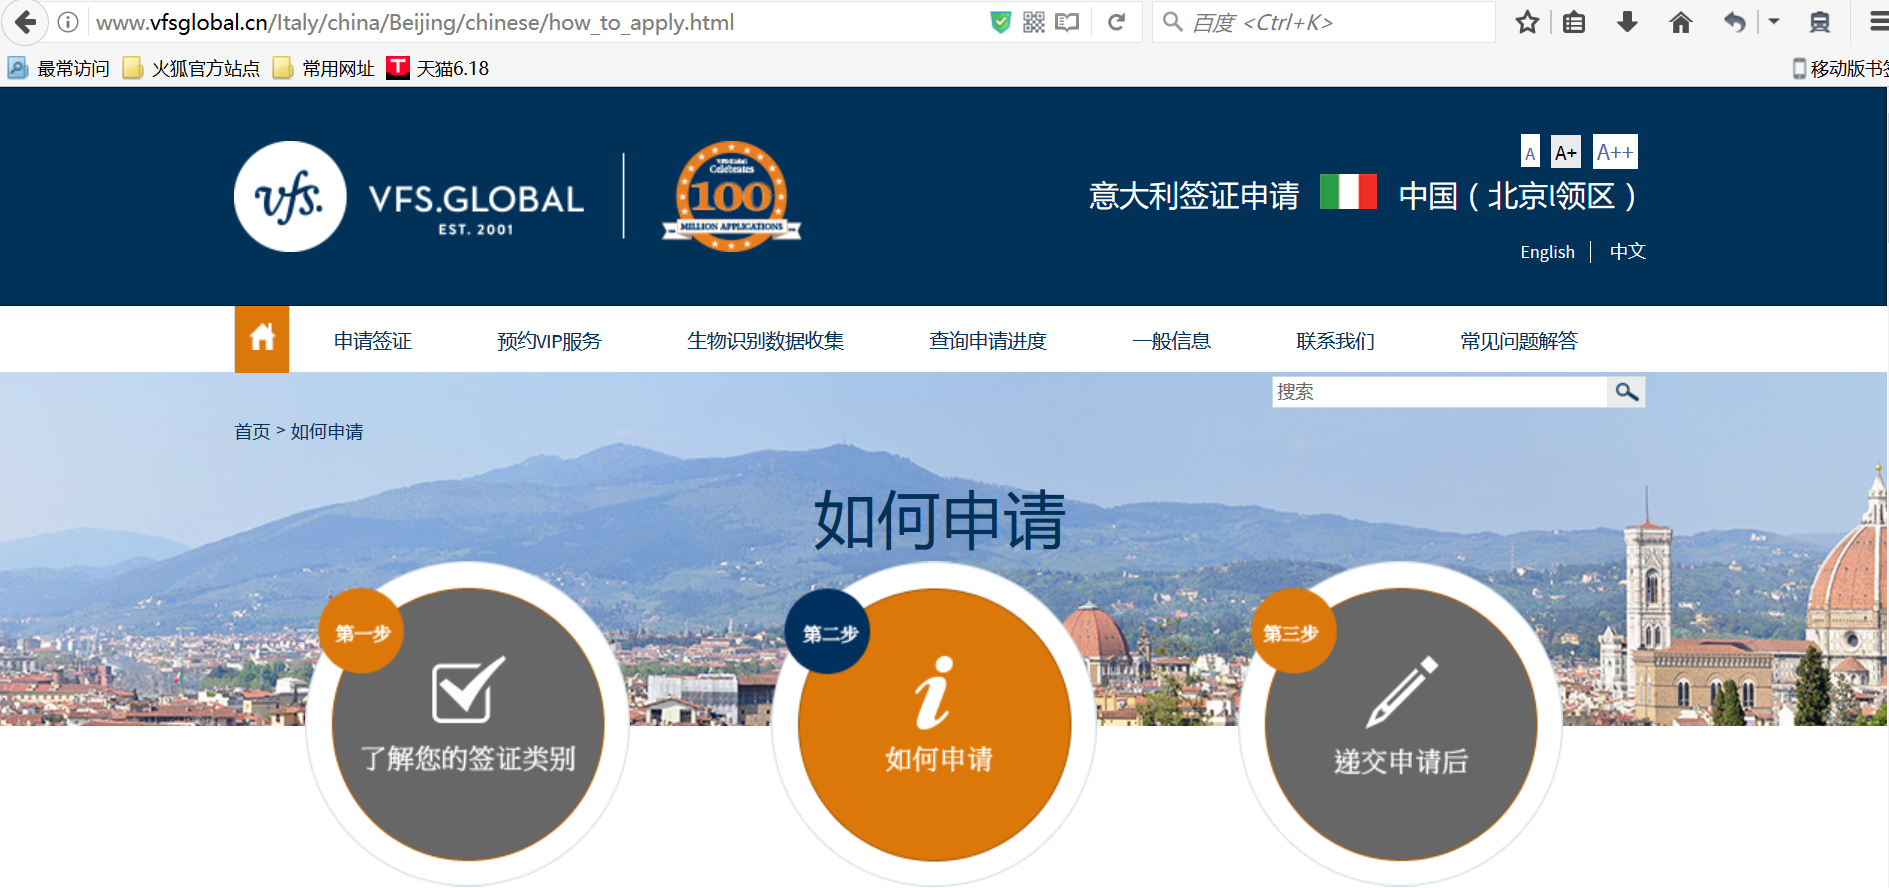Open the downloads arrow icon
The width and height of the screenshot is (1889, 888).
1627,22
